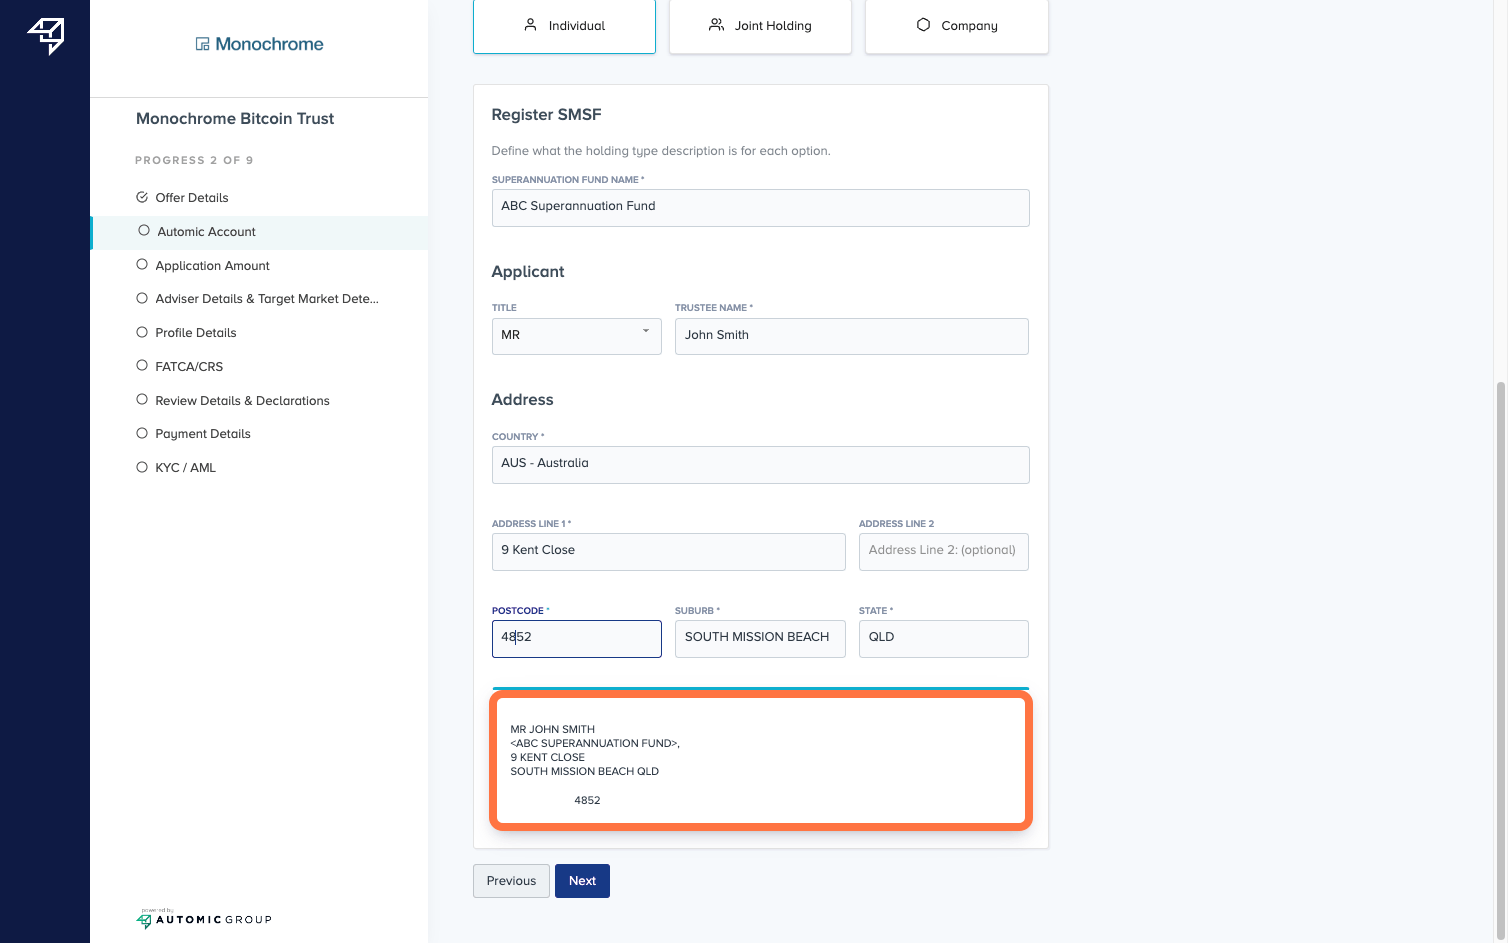Click the Offer Details checkmark icon

click(x=142, y=197)
